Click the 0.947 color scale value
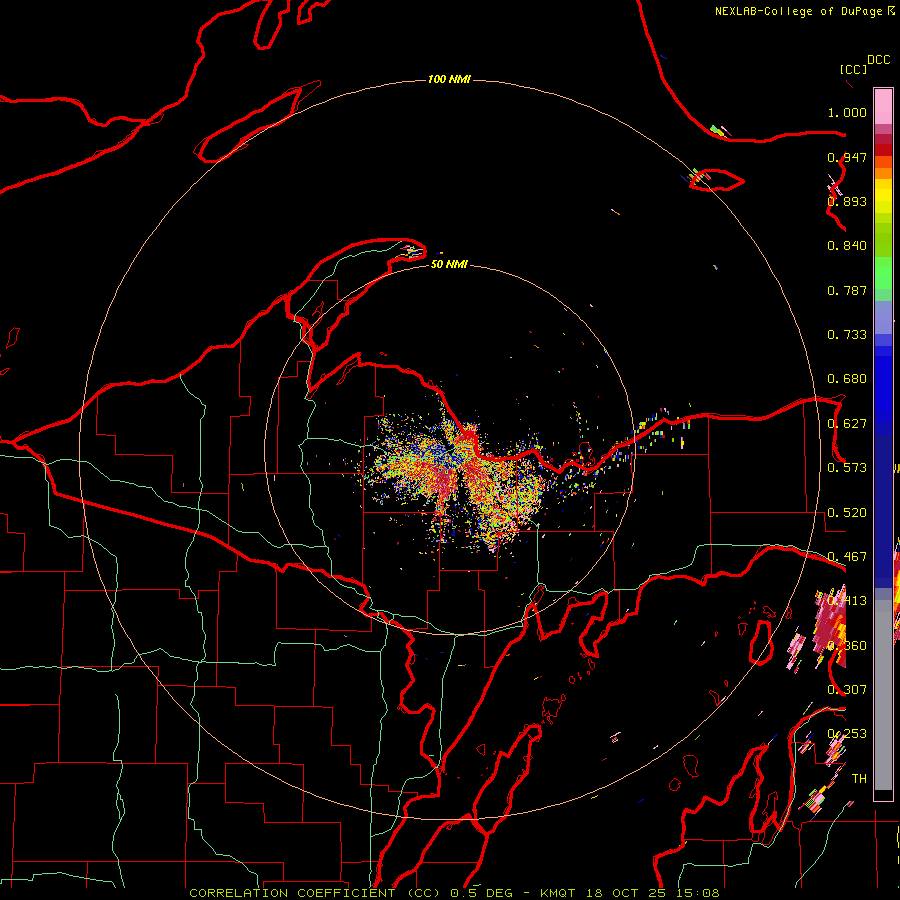 pyautogui.click(x=847, y=157)
